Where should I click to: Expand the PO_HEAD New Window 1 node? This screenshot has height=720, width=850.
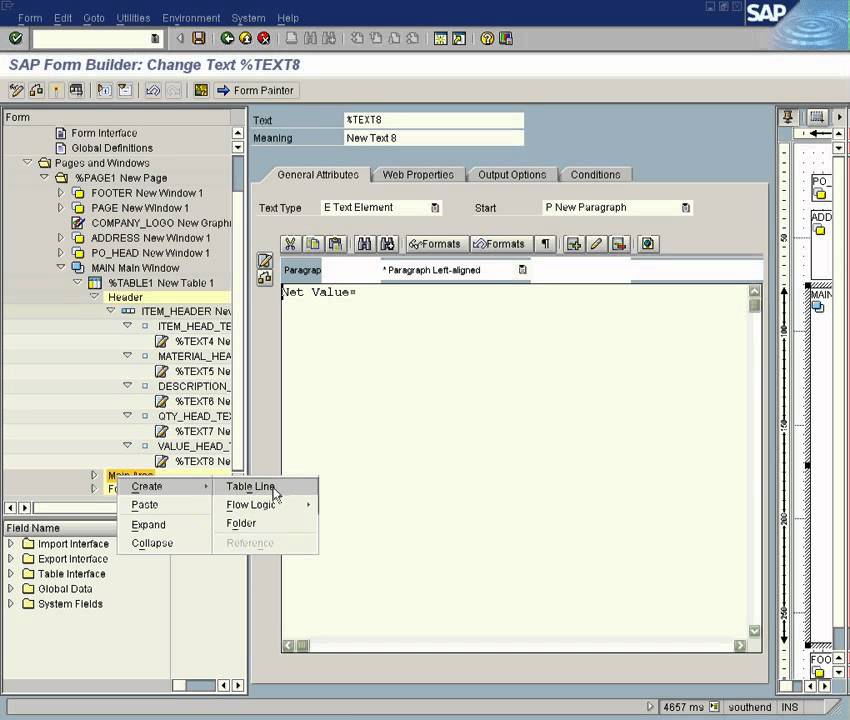tap(61, 253)
